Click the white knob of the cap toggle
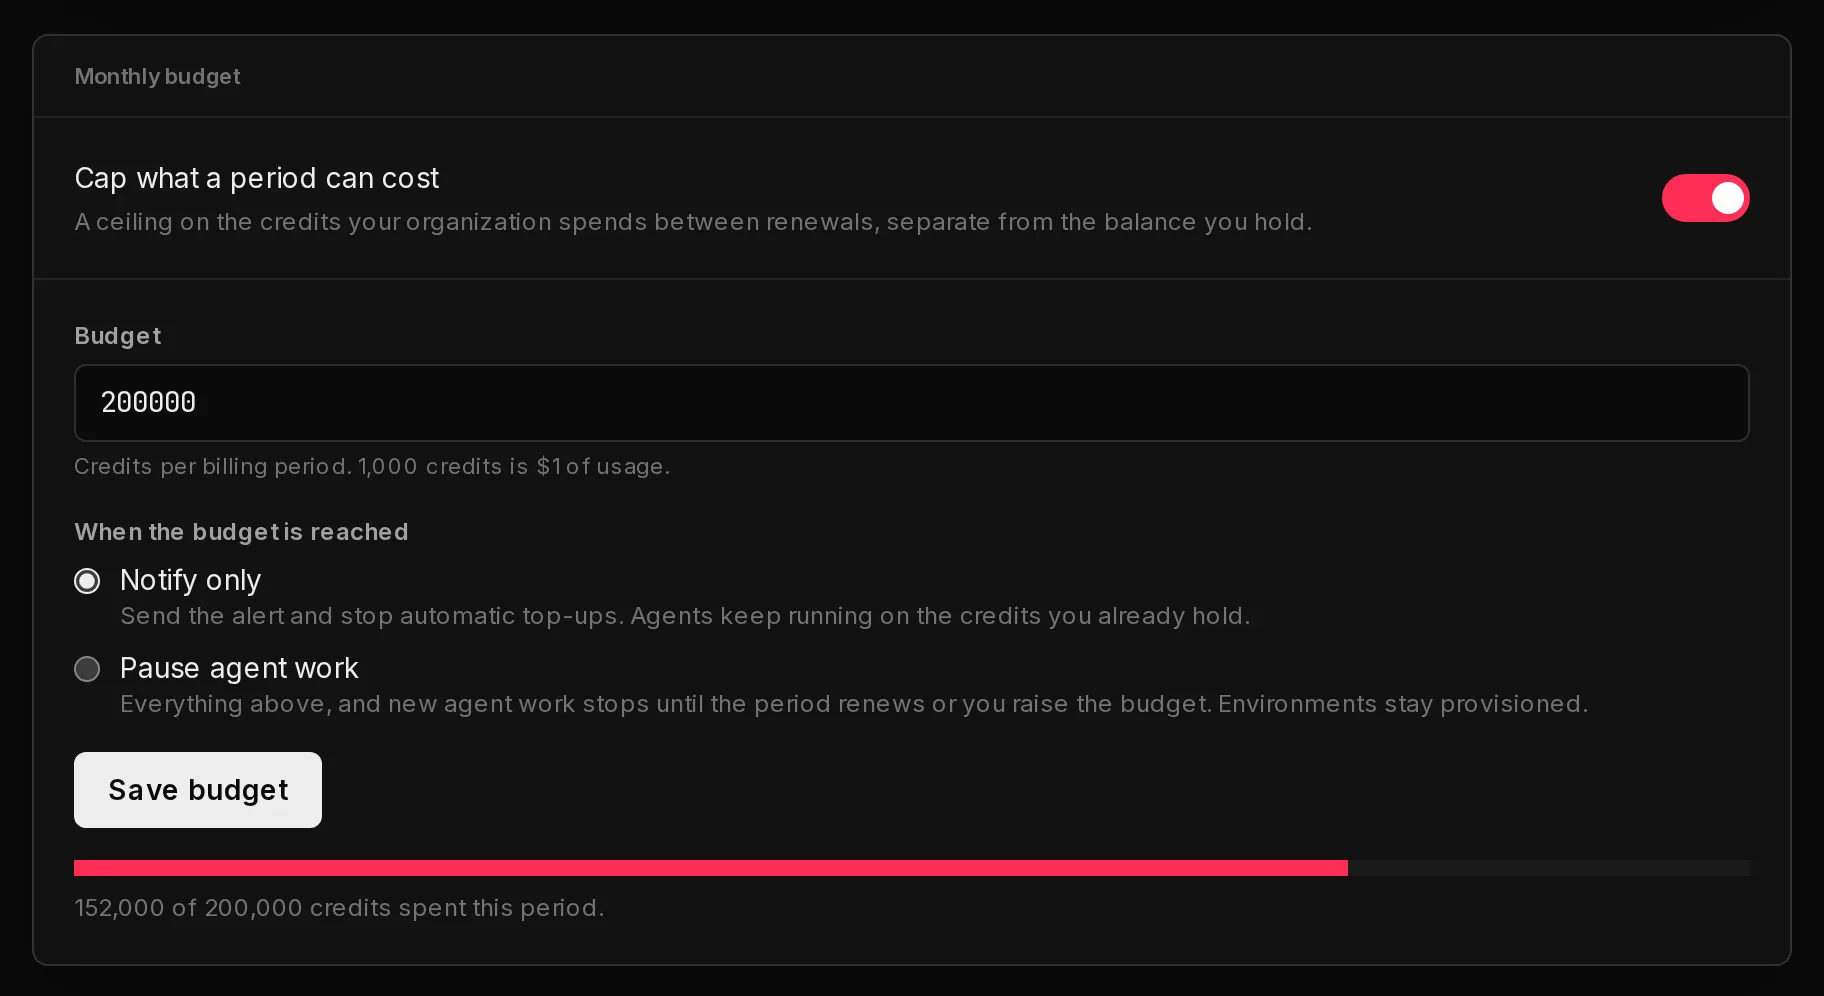The width and height of the screenshot is (1824, 996). (1727, 198)
